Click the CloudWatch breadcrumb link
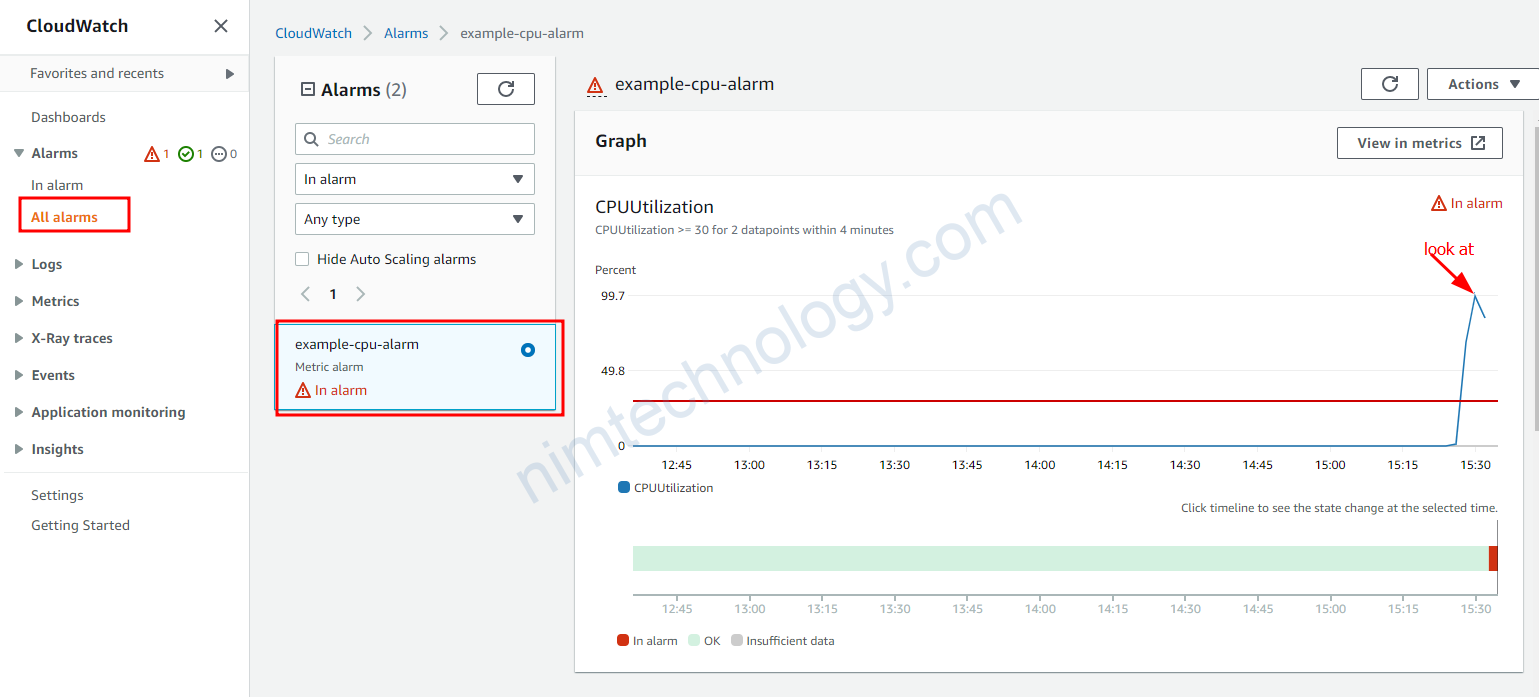Viewport: 1539px width, 697px height. click(x=314, y=33)
